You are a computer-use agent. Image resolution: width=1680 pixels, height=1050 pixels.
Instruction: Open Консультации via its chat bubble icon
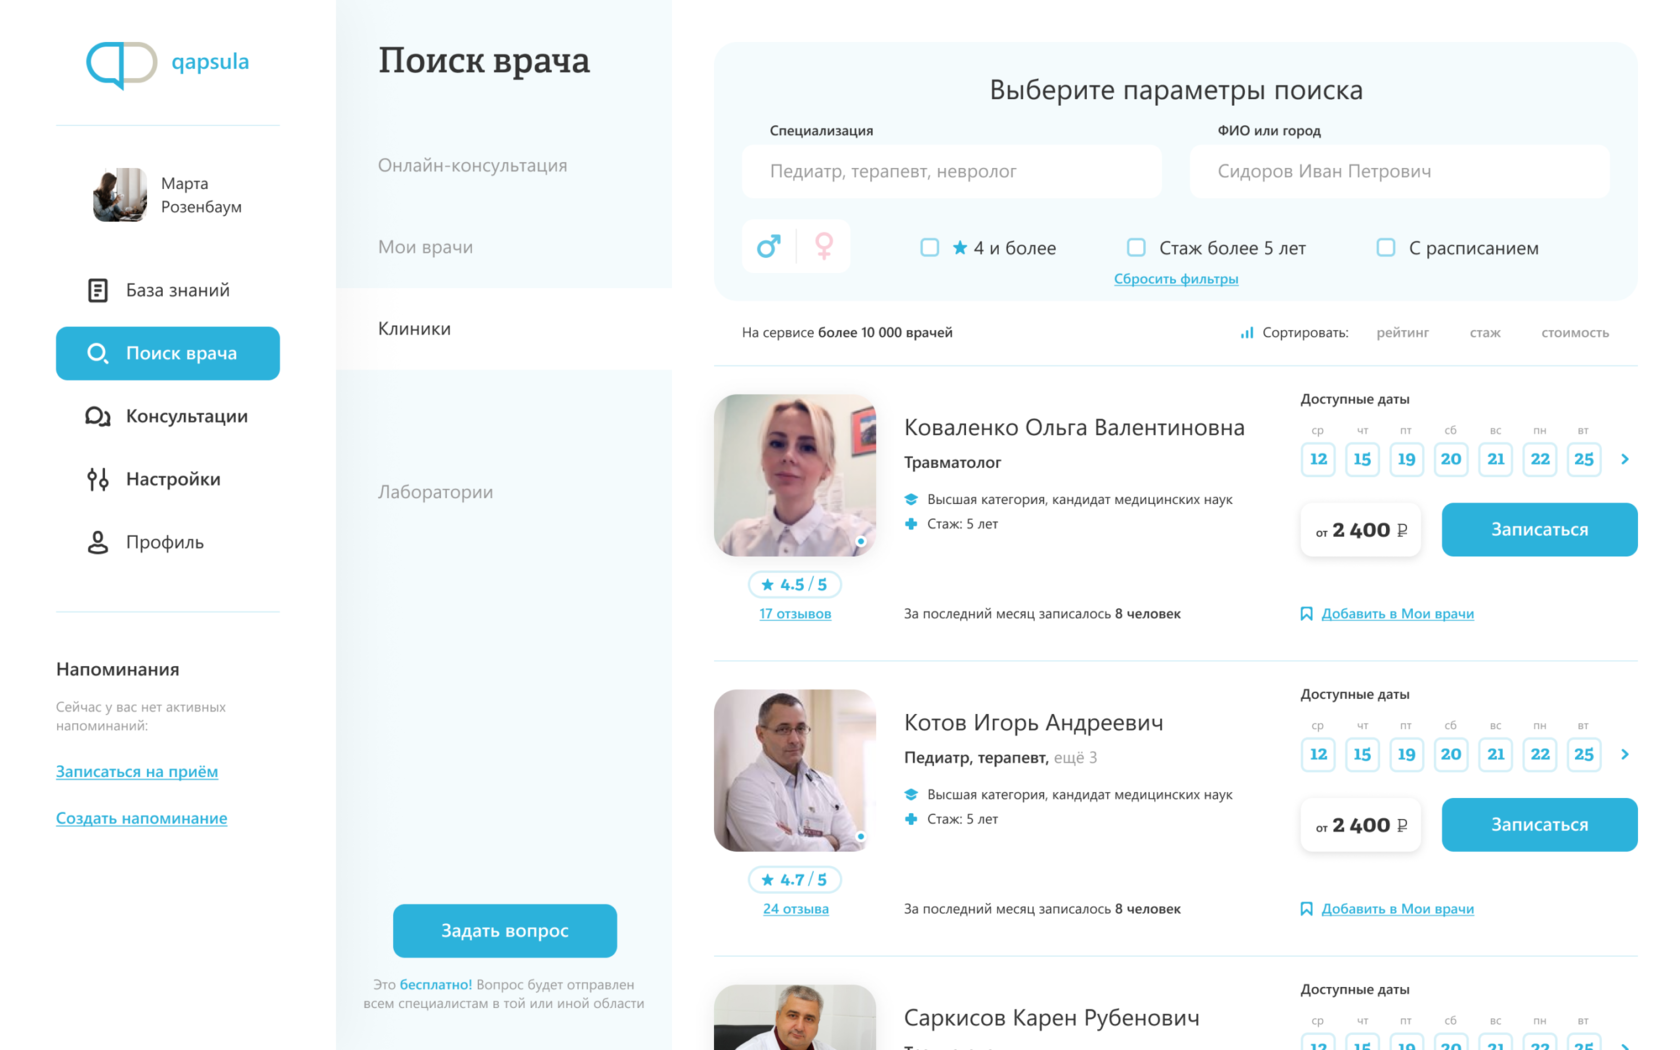(x=97, y=416)
